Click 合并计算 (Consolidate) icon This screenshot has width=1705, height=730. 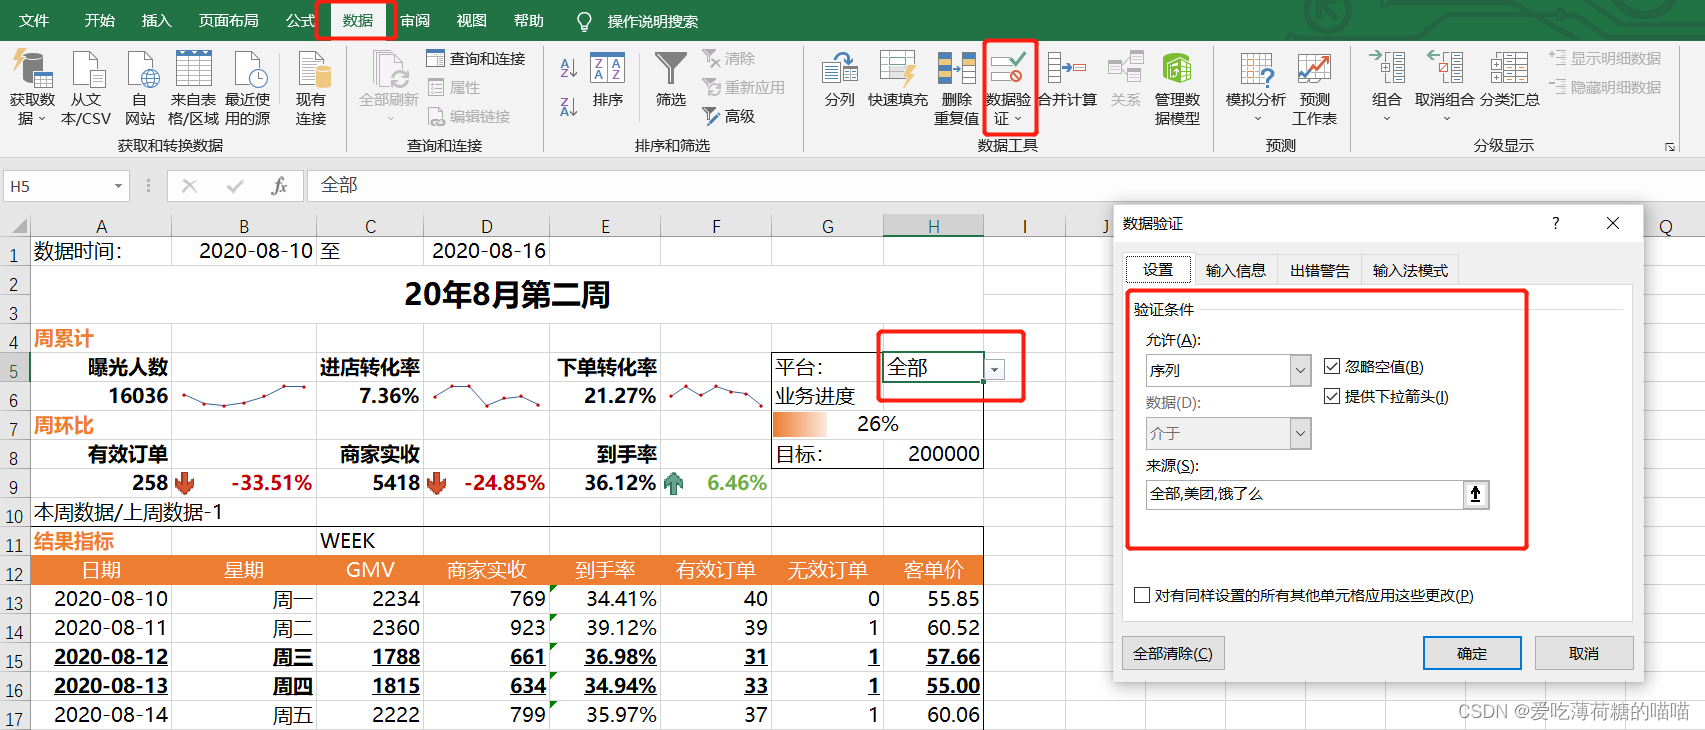[1066, 67]
